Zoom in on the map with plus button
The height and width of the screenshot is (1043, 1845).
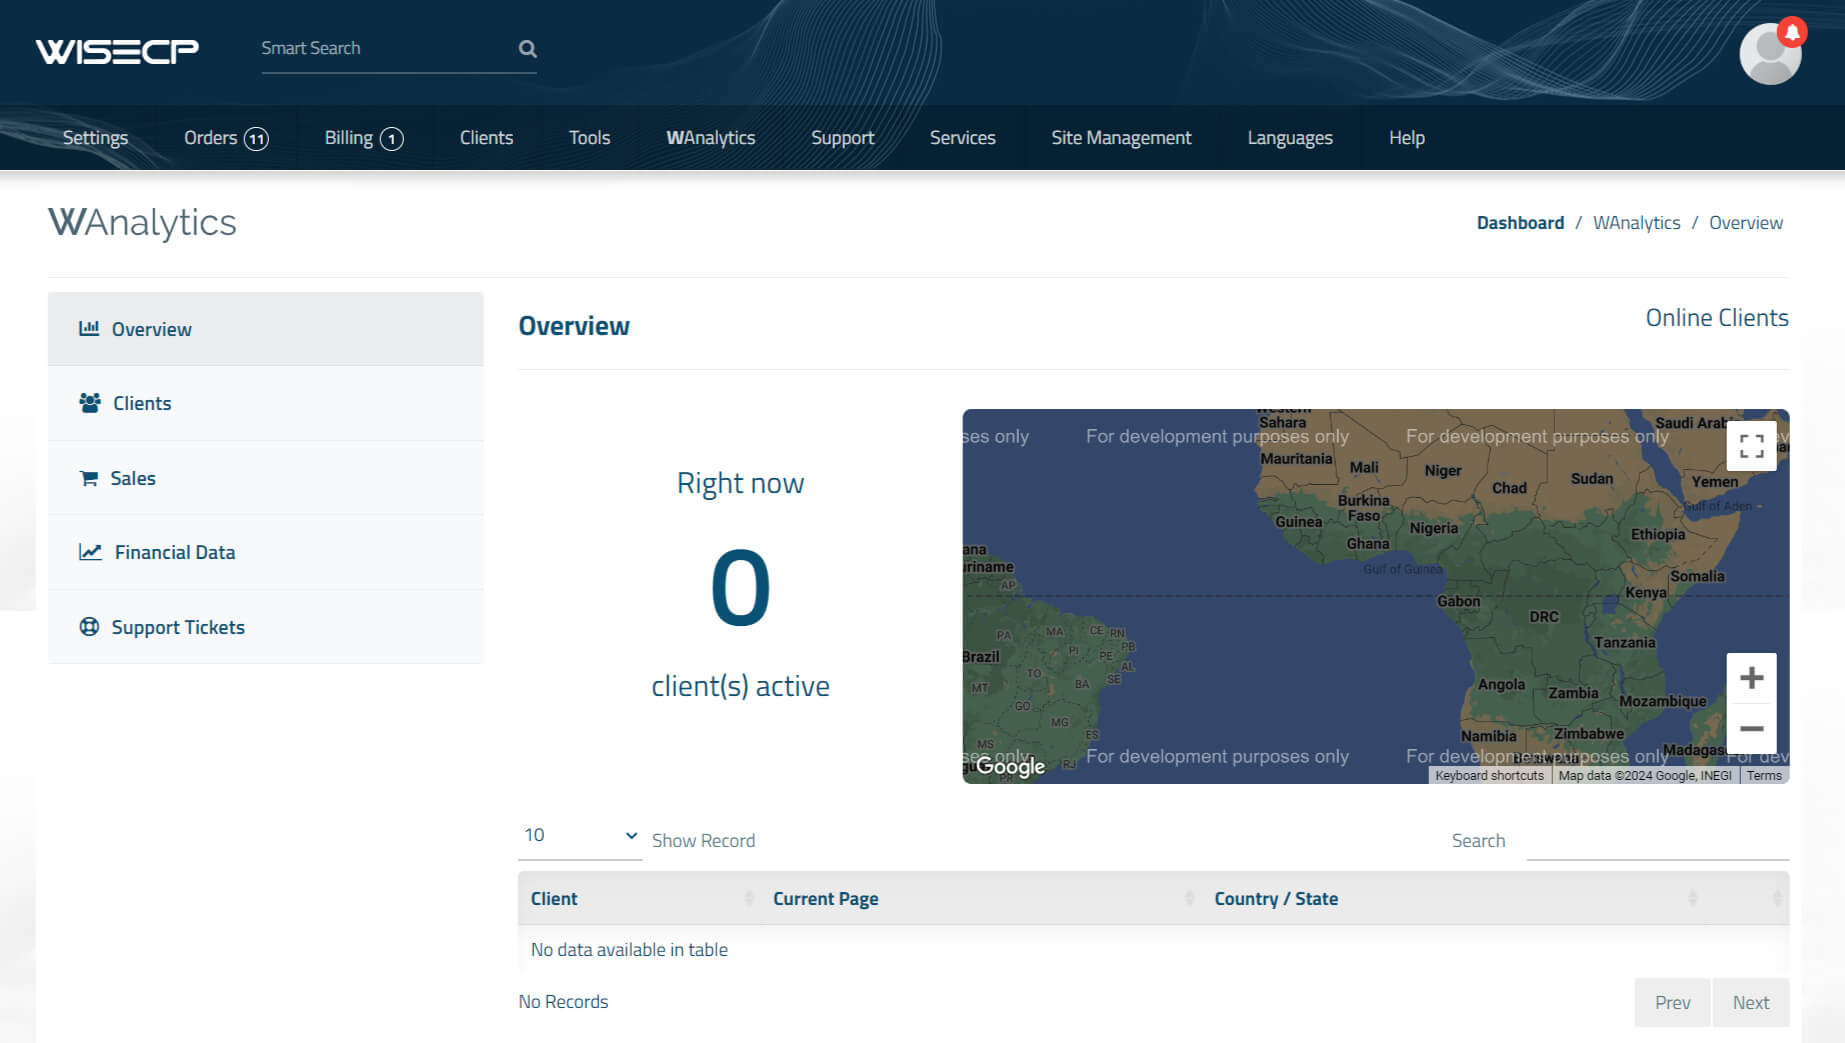coord(1751,678)
